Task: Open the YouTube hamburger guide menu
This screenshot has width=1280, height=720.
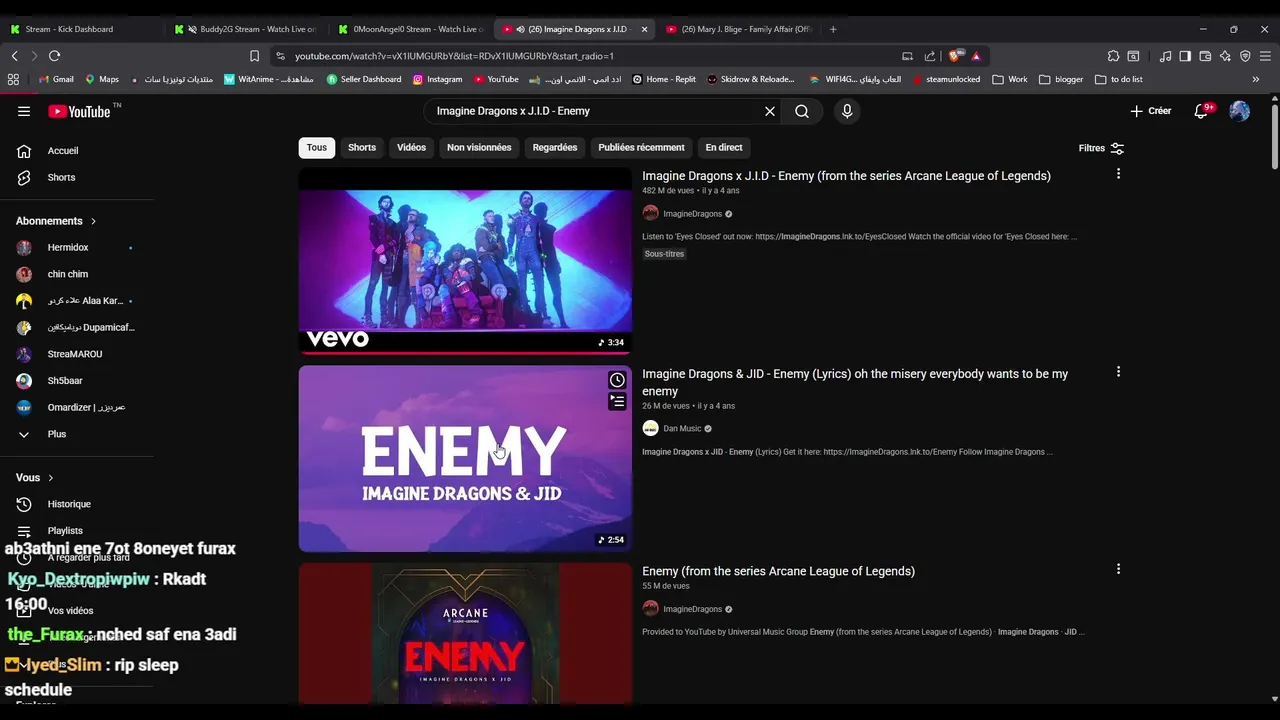Action: pos(24,111)
